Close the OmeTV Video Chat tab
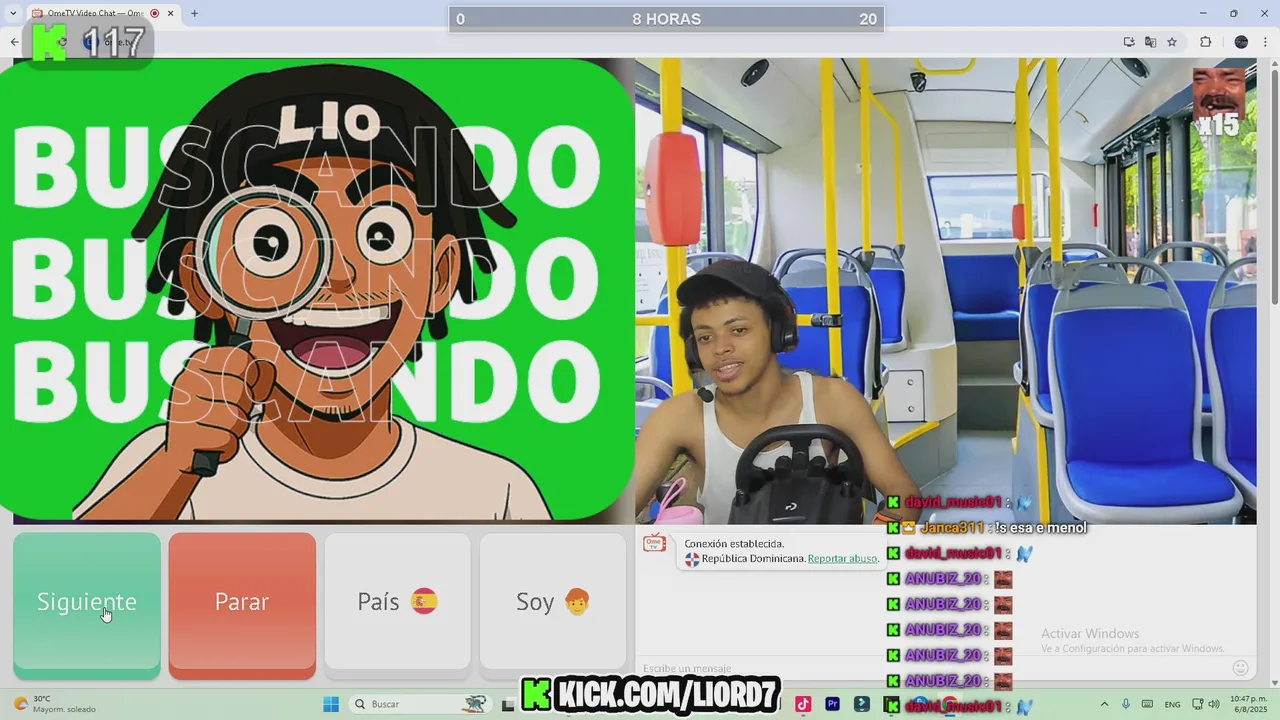 170,13
